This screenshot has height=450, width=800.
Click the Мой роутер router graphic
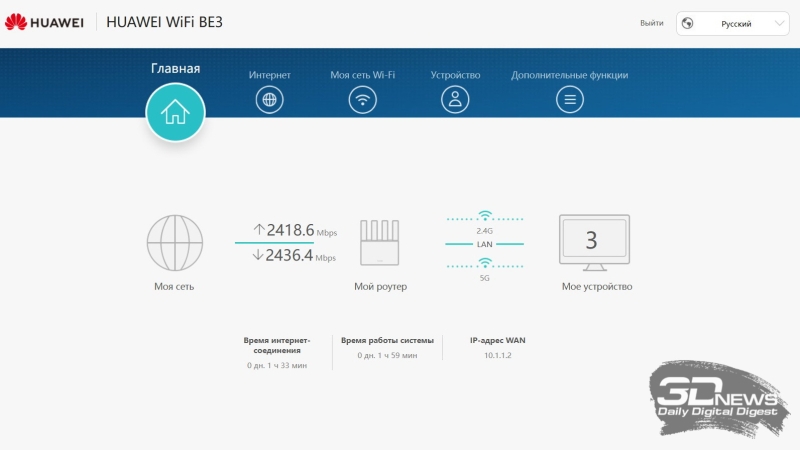(380, 243)
